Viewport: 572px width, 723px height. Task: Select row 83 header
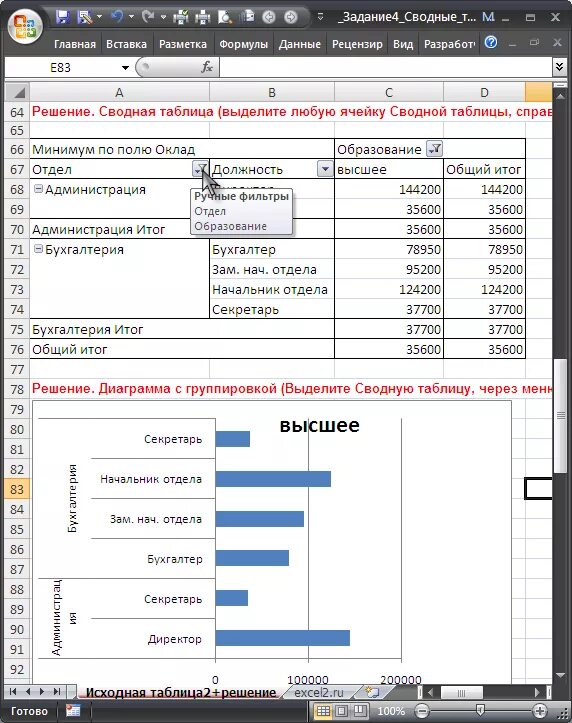(17, 489)
